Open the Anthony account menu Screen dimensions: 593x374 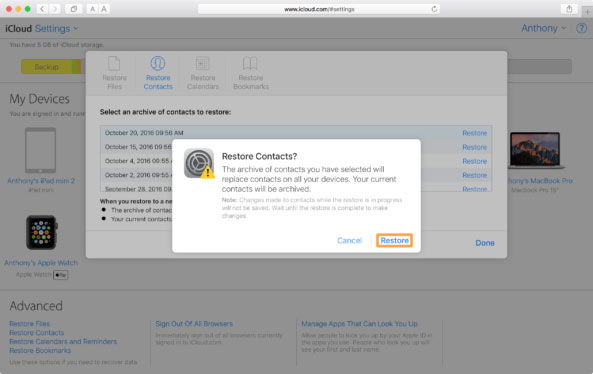543,28
